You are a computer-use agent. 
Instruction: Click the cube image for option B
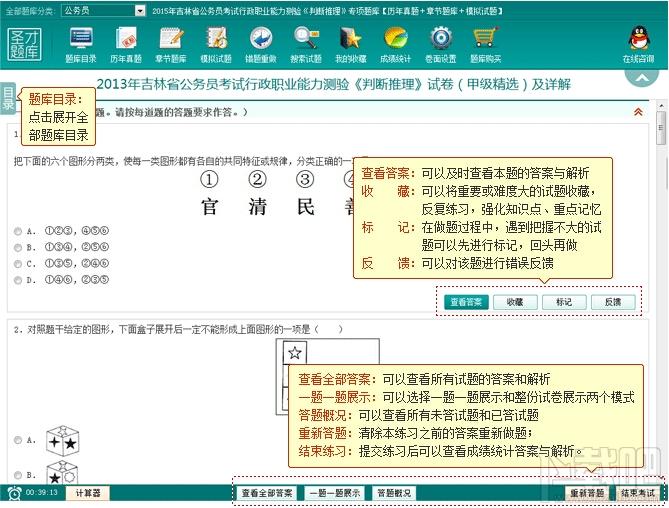[62, 473]
